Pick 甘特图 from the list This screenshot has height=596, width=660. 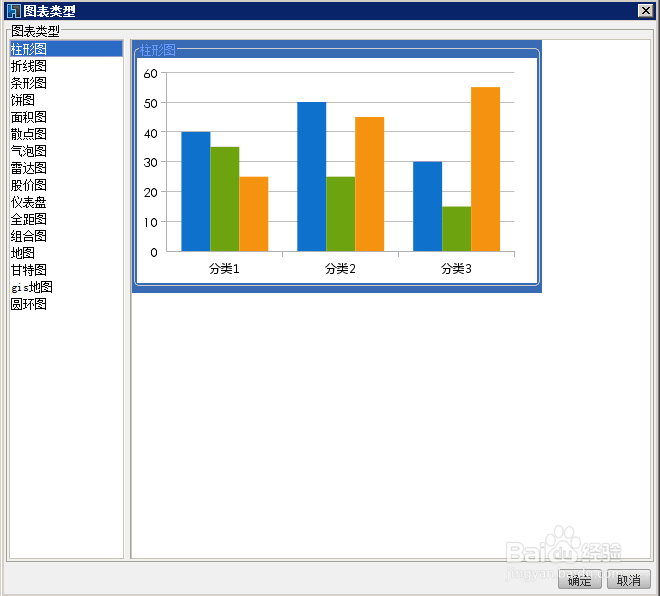tap(66, 270)
